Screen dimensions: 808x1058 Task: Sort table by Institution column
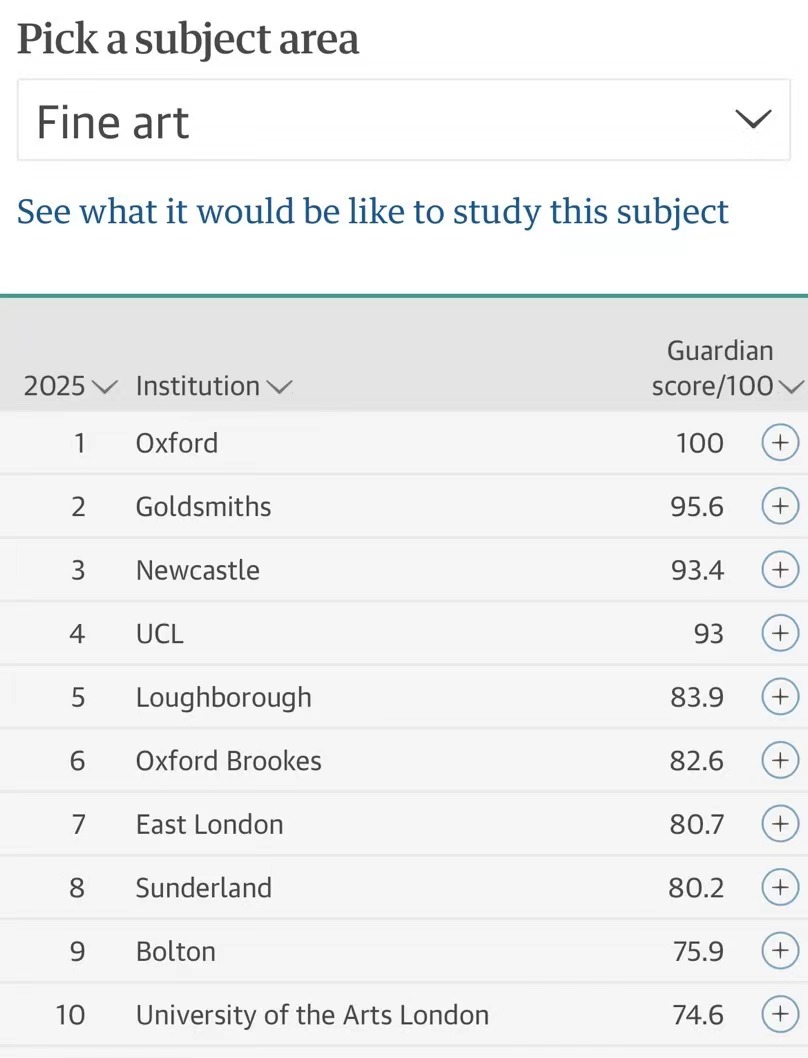(x=213, y=386)
